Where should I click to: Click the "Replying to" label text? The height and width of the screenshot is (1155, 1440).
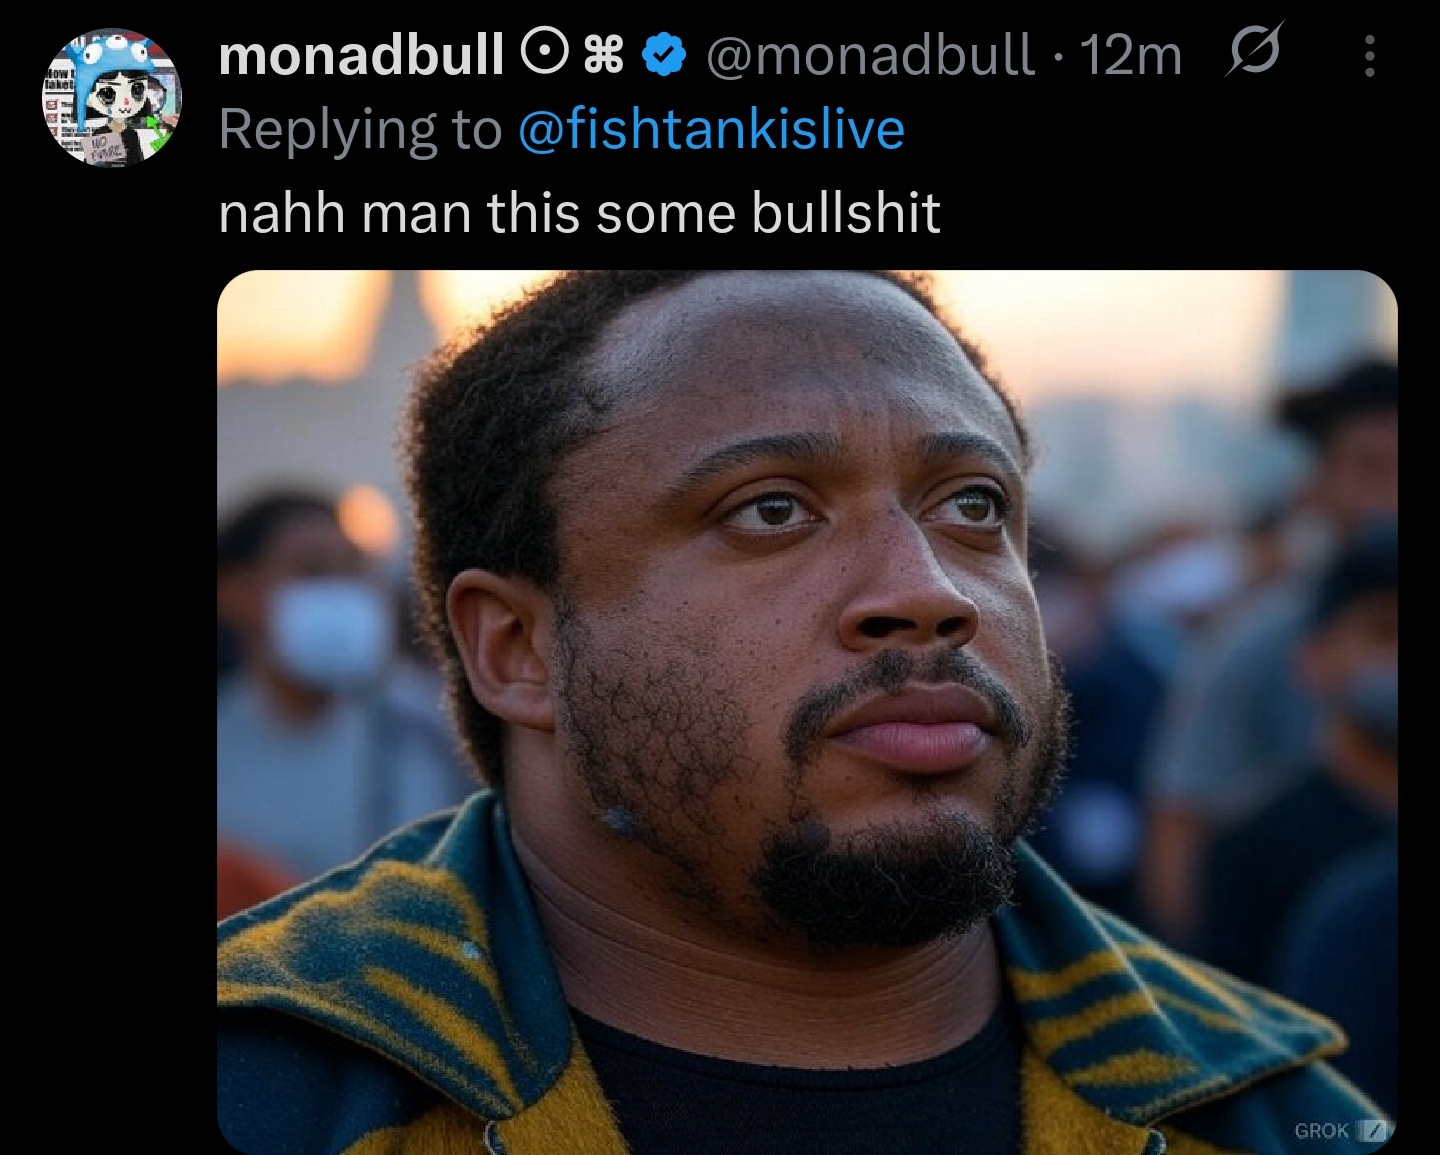pos(360,129)
